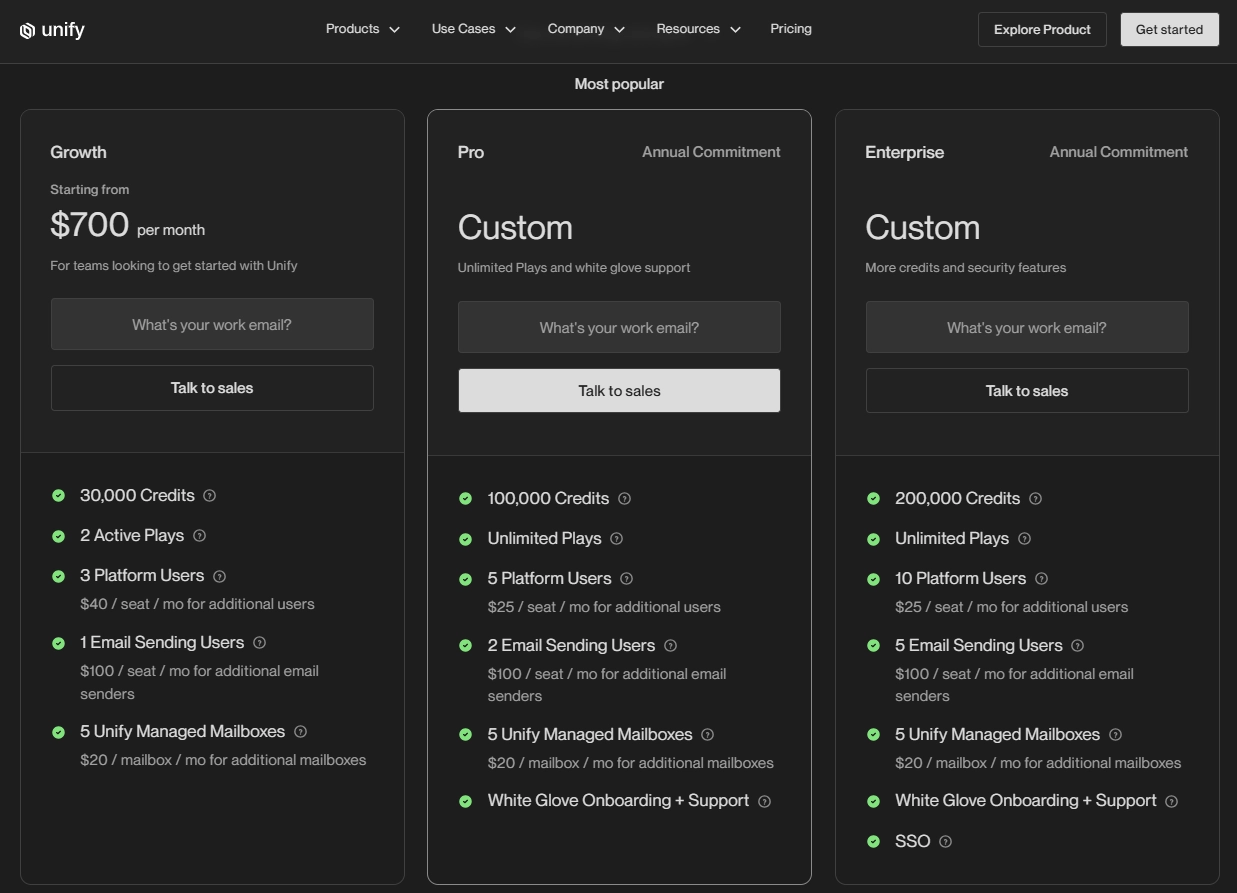
Task: Click green check beside Growth 30,000 Credits
Action: pos(58,495)
